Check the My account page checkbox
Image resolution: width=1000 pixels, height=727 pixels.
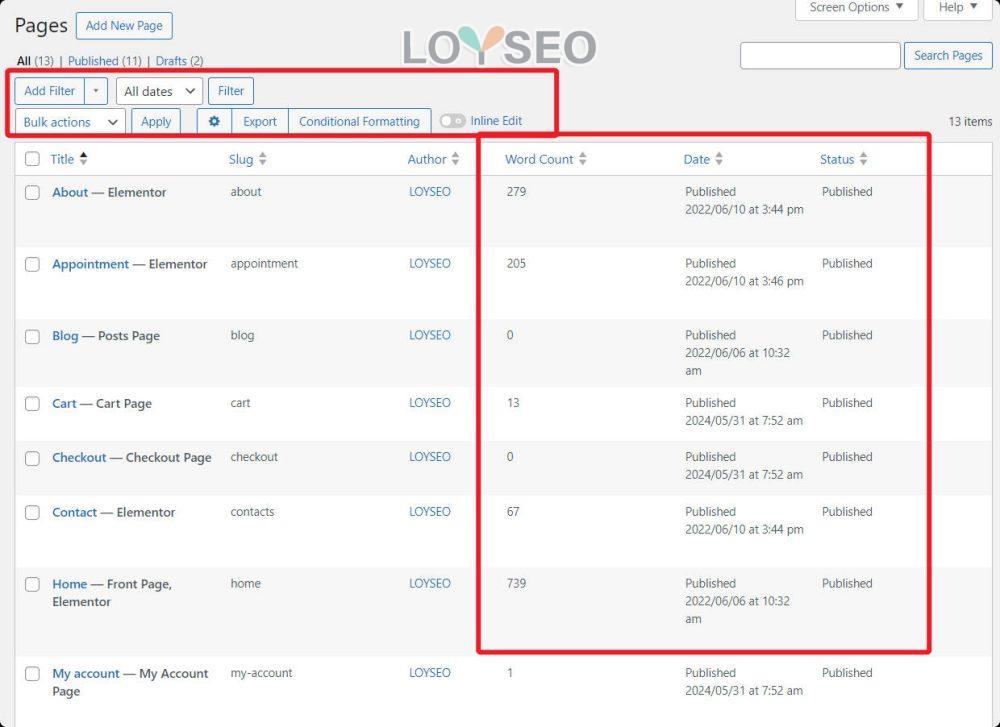point(32,673)
